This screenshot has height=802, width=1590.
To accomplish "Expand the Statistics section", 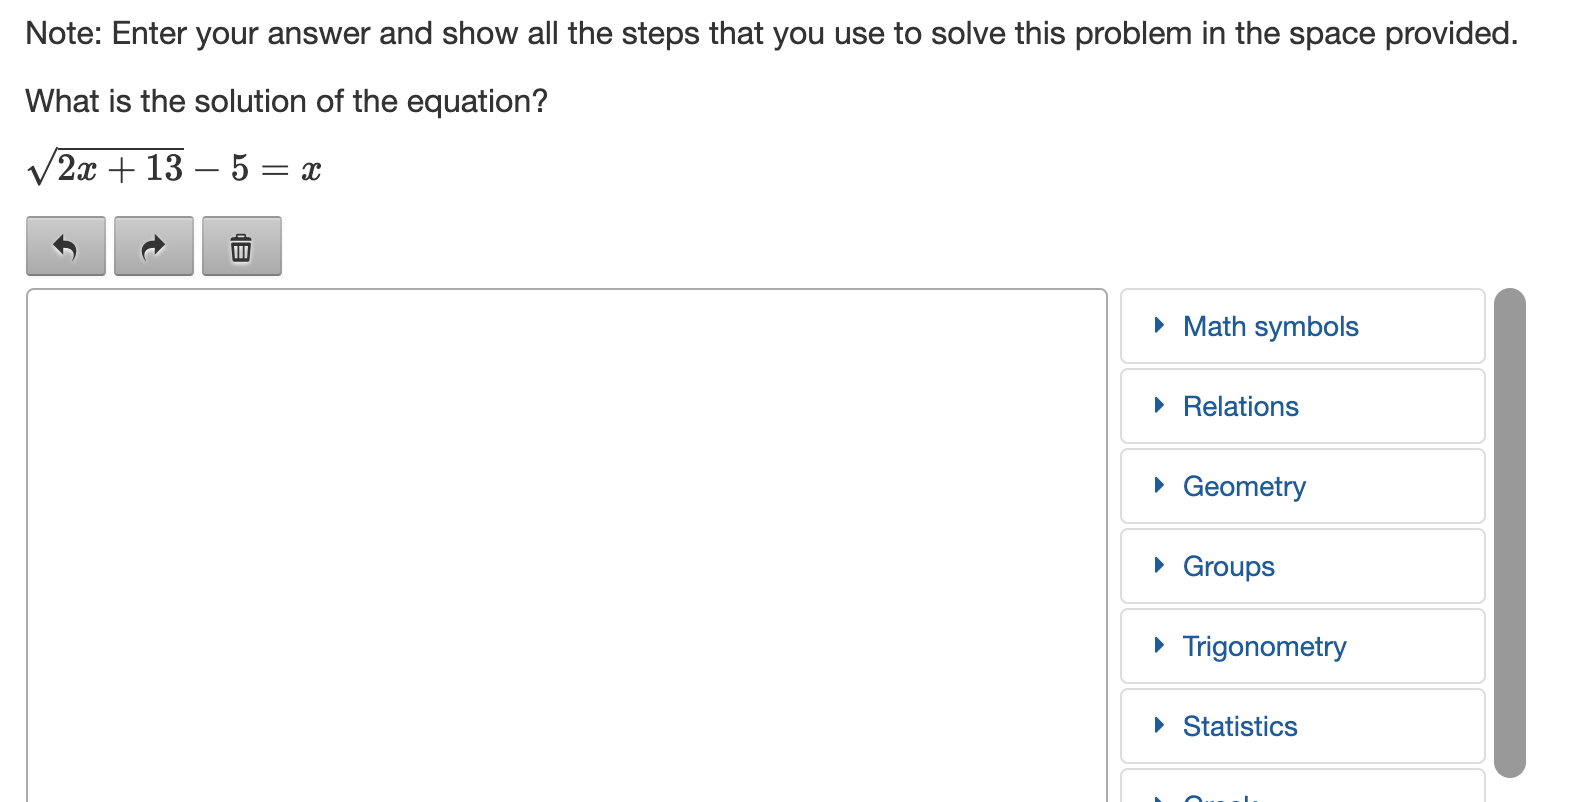I will [1303, 726].
